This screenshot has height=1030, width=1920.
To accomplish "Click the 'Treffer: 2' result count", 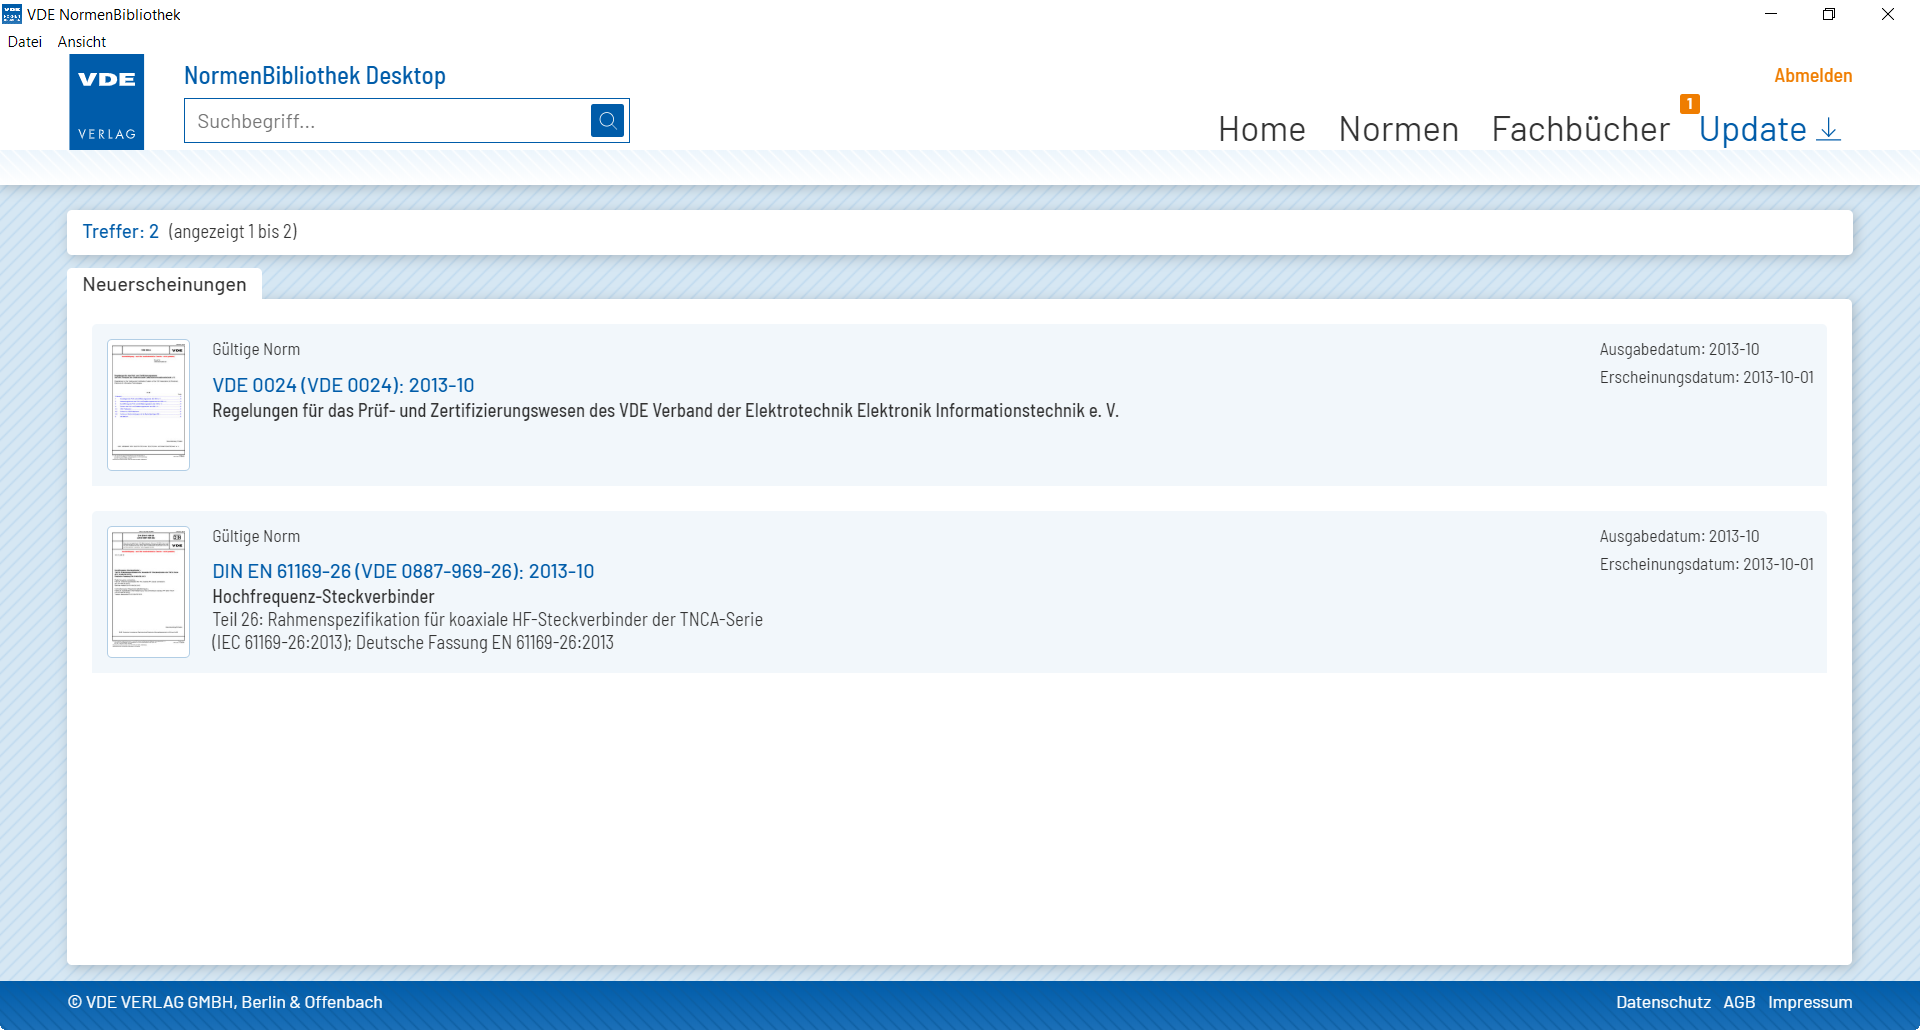I will pos(121,232).
